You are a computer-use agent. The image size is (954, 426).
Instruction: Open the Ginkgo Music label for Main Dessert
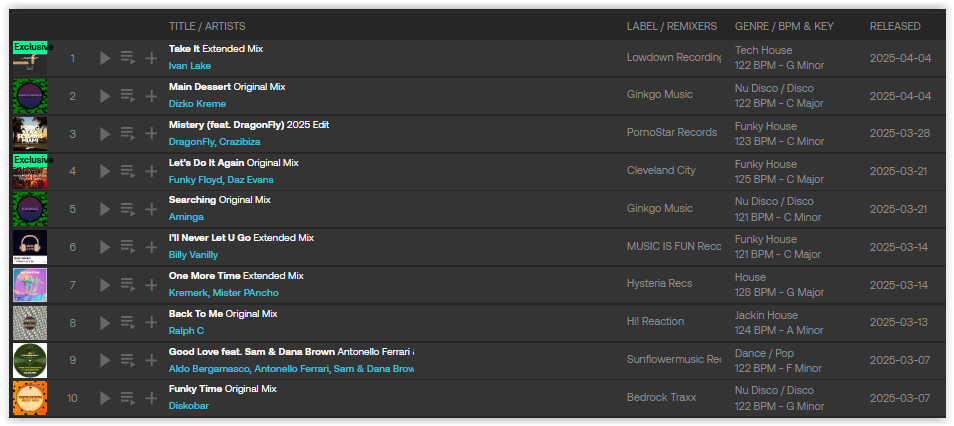coord(659,96)
